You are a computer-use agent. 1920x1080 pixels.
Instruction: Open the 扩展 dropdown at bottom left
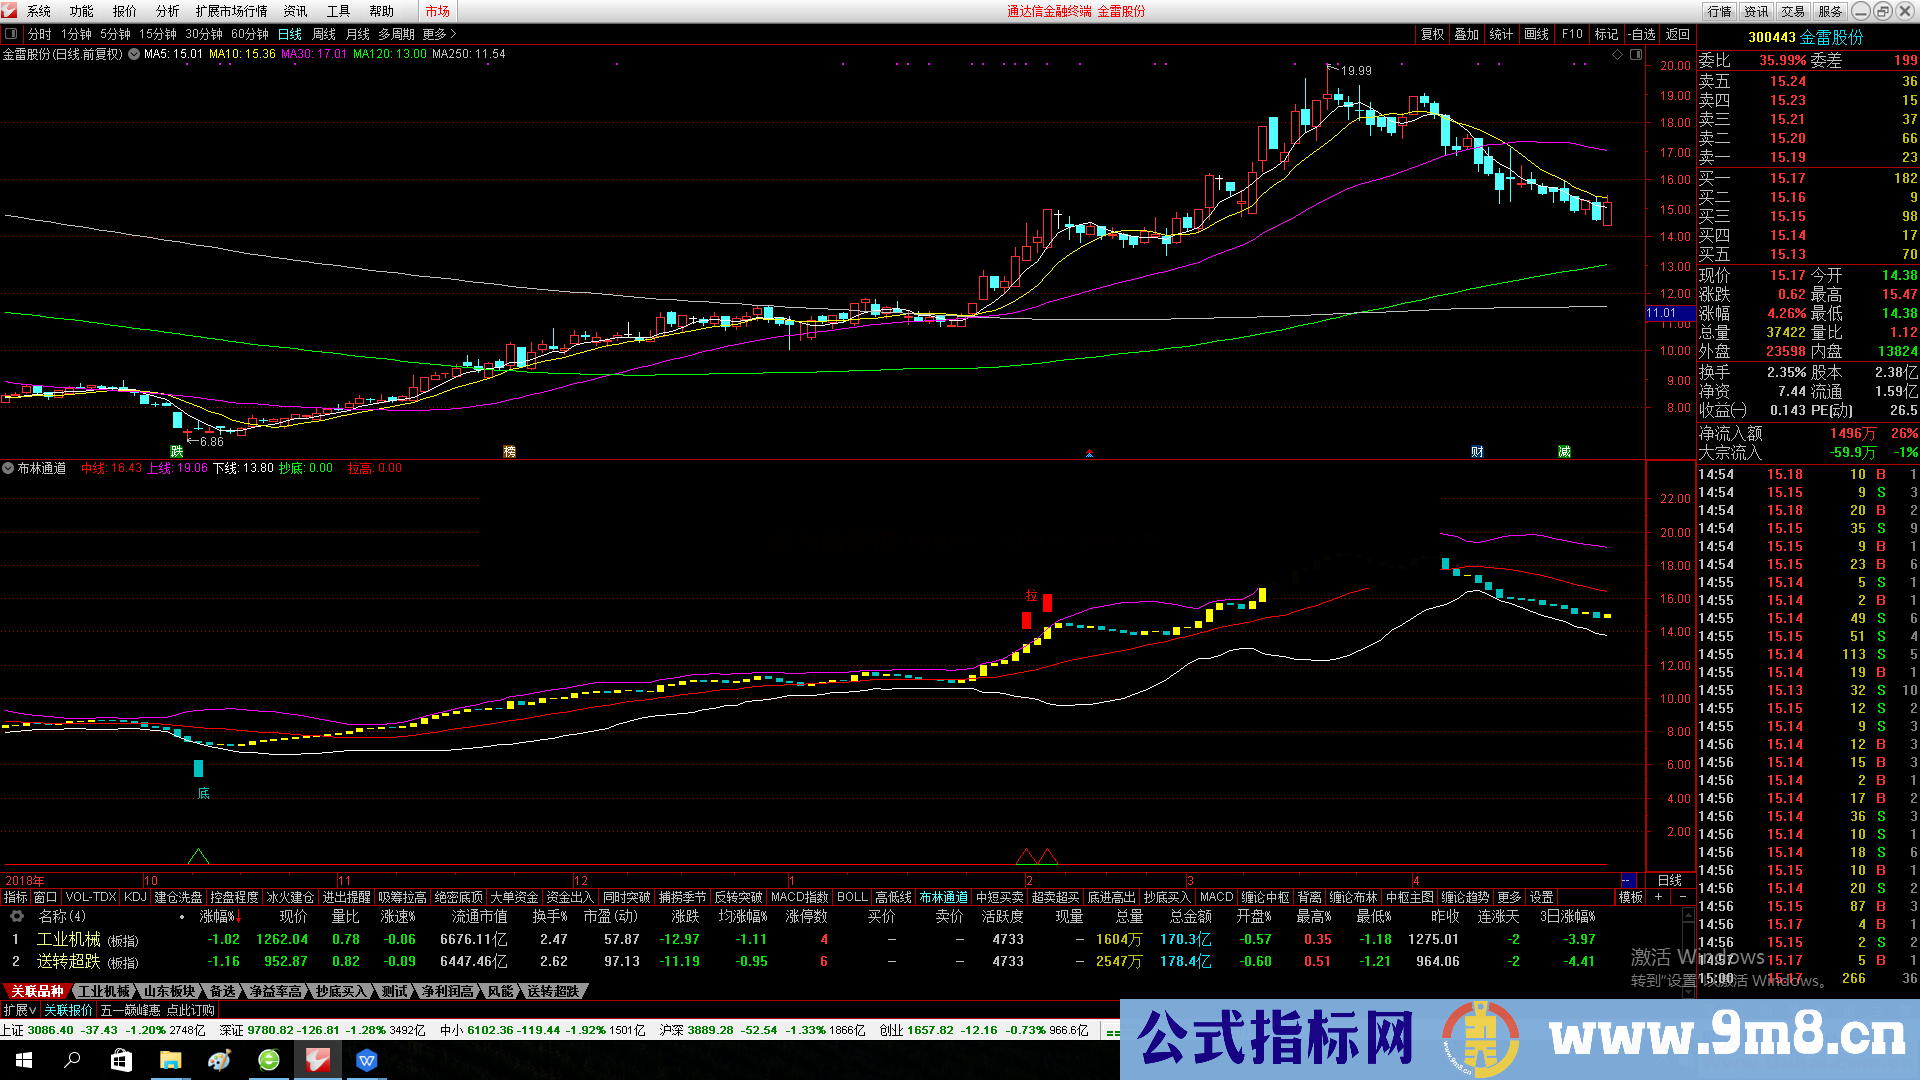point(19,1010)
